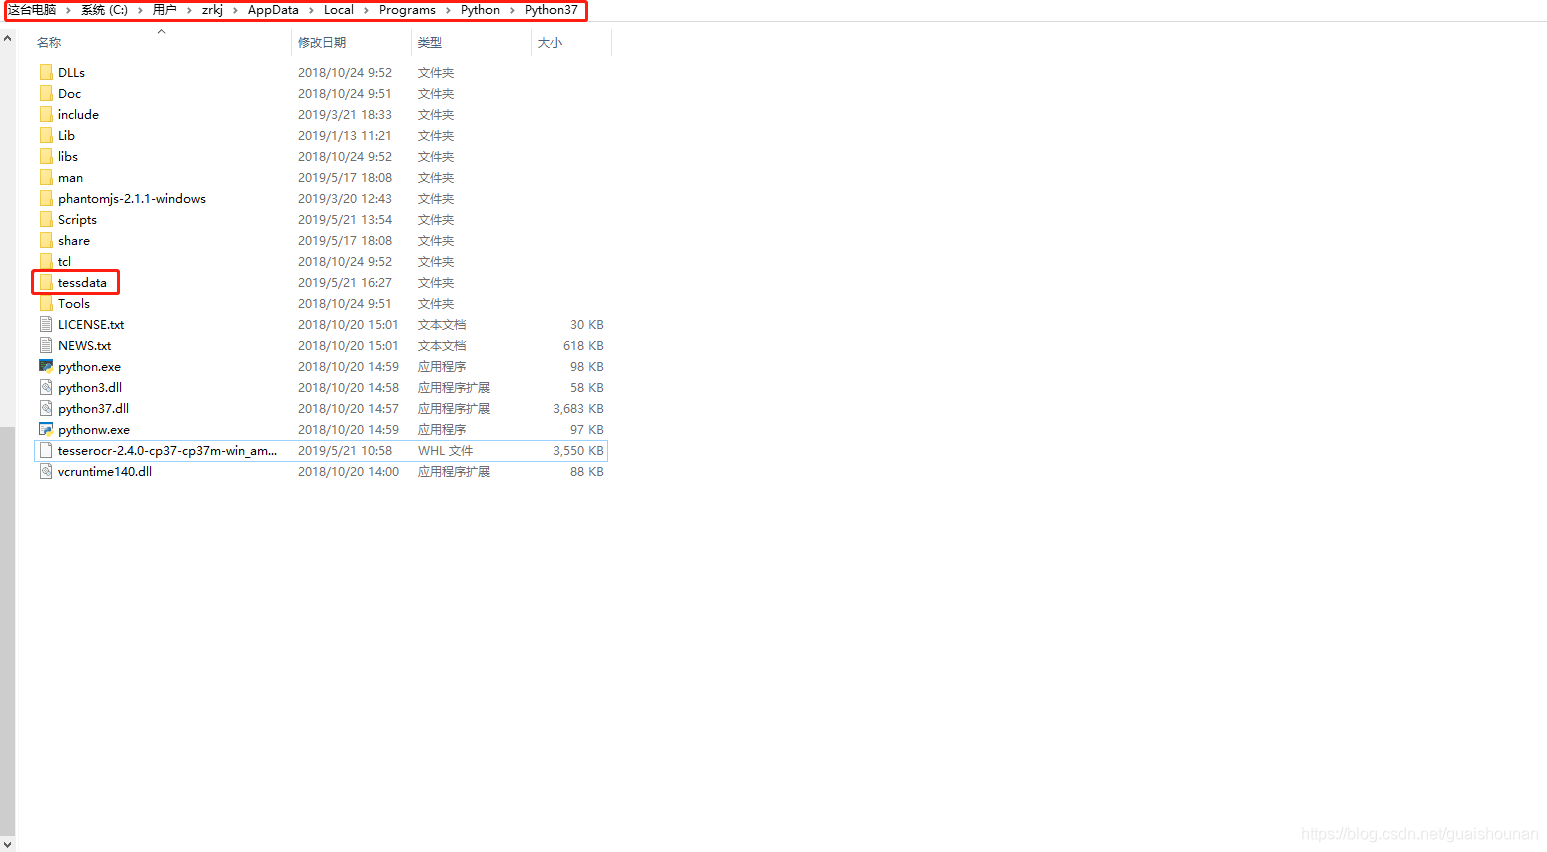The width and height of the screenshot is (1547, 852).
Task: Expand chevron between Python and Python37
Action: tap(513, 10)
